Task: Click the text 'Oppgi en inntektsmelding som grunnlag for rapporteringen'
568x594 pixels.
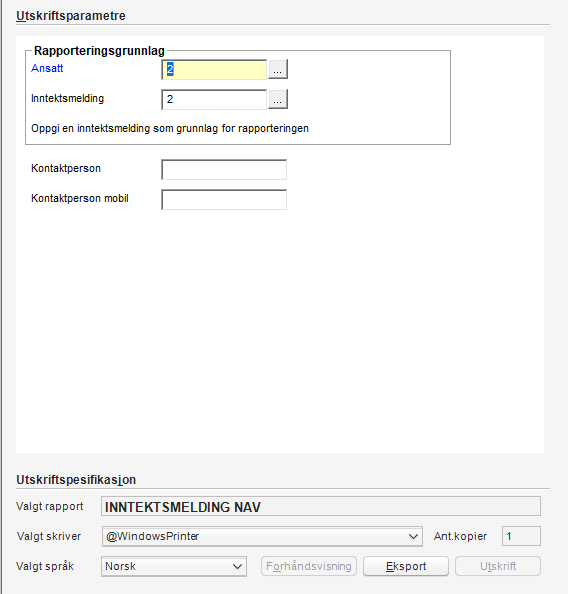Action: click(170, 128)
